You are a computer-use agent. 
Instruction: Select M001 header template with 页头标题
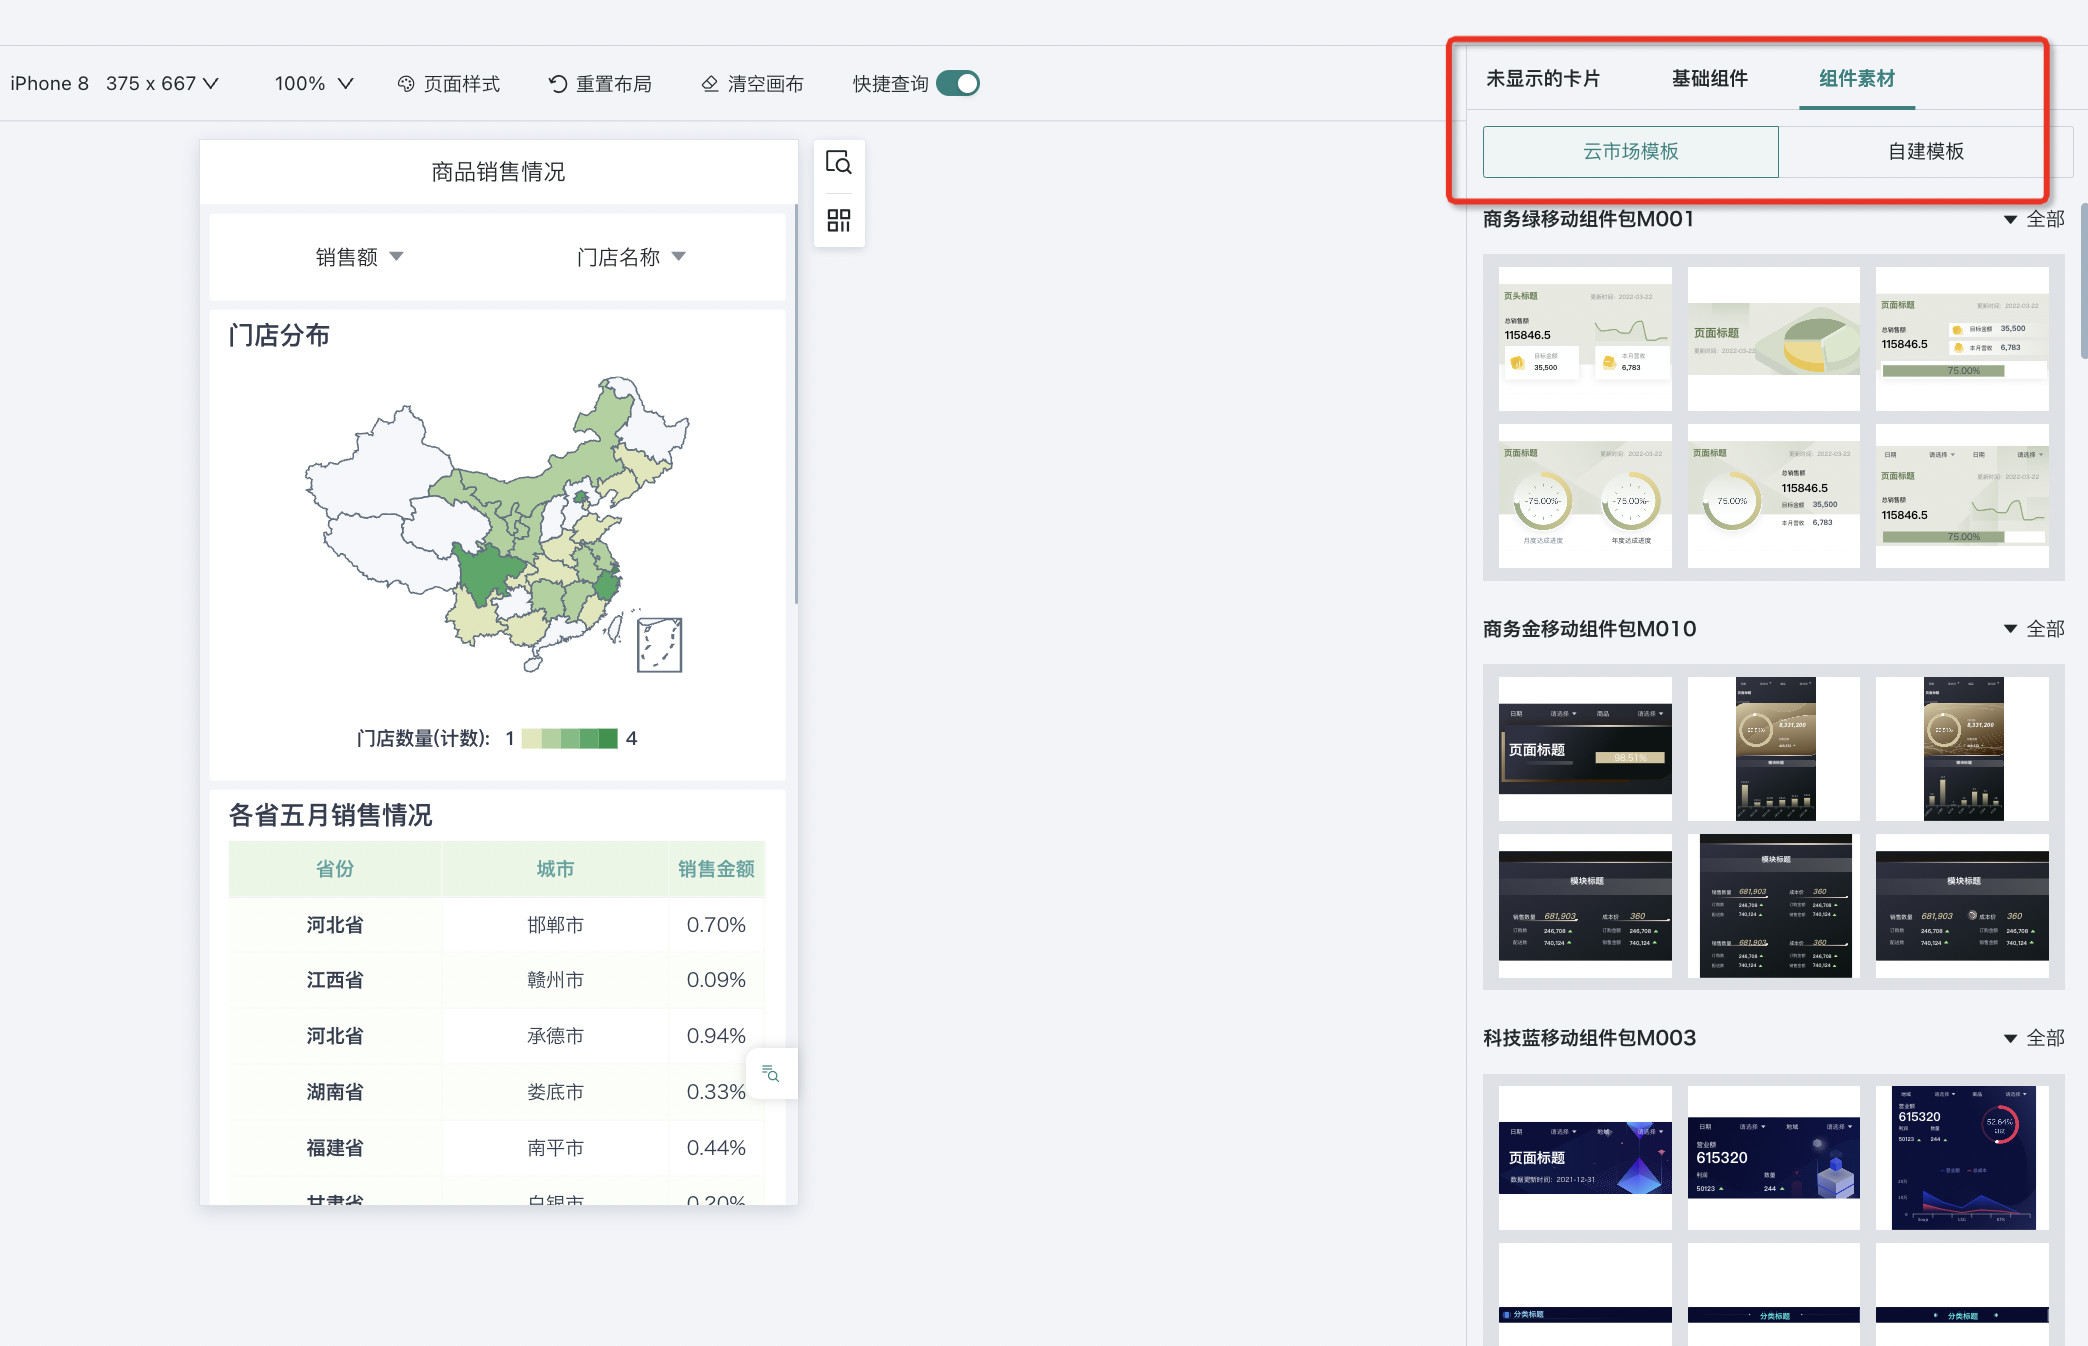1585,338
